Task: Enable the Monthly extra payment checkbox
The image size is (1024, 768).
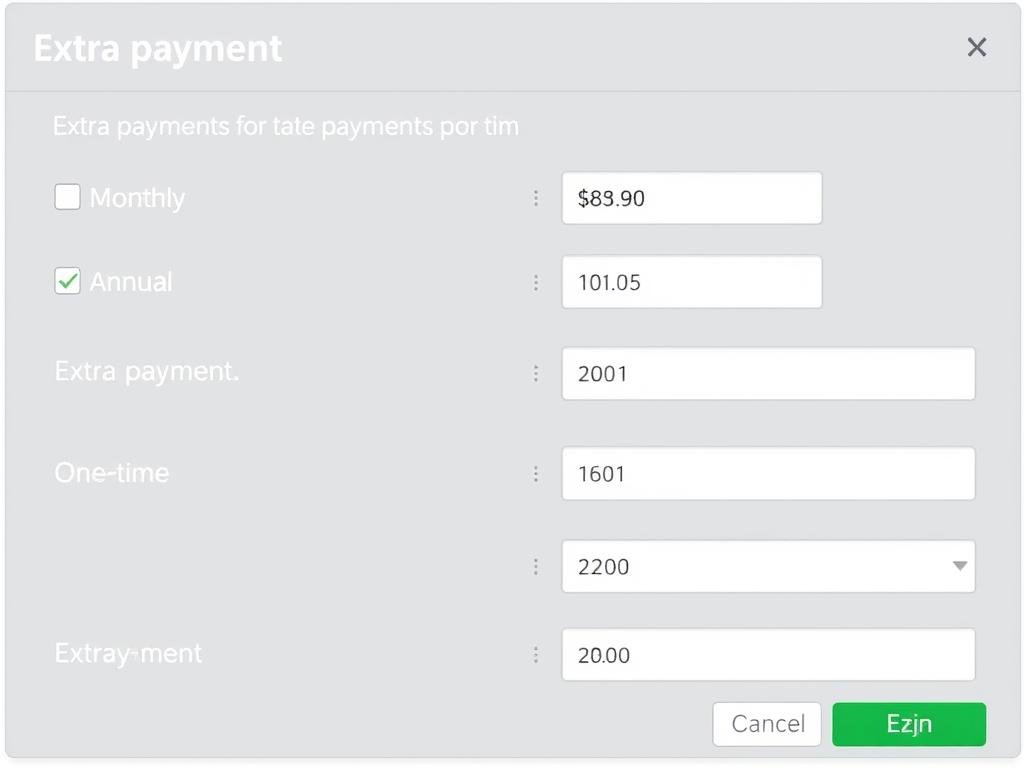Action: [x=67, y=197]
